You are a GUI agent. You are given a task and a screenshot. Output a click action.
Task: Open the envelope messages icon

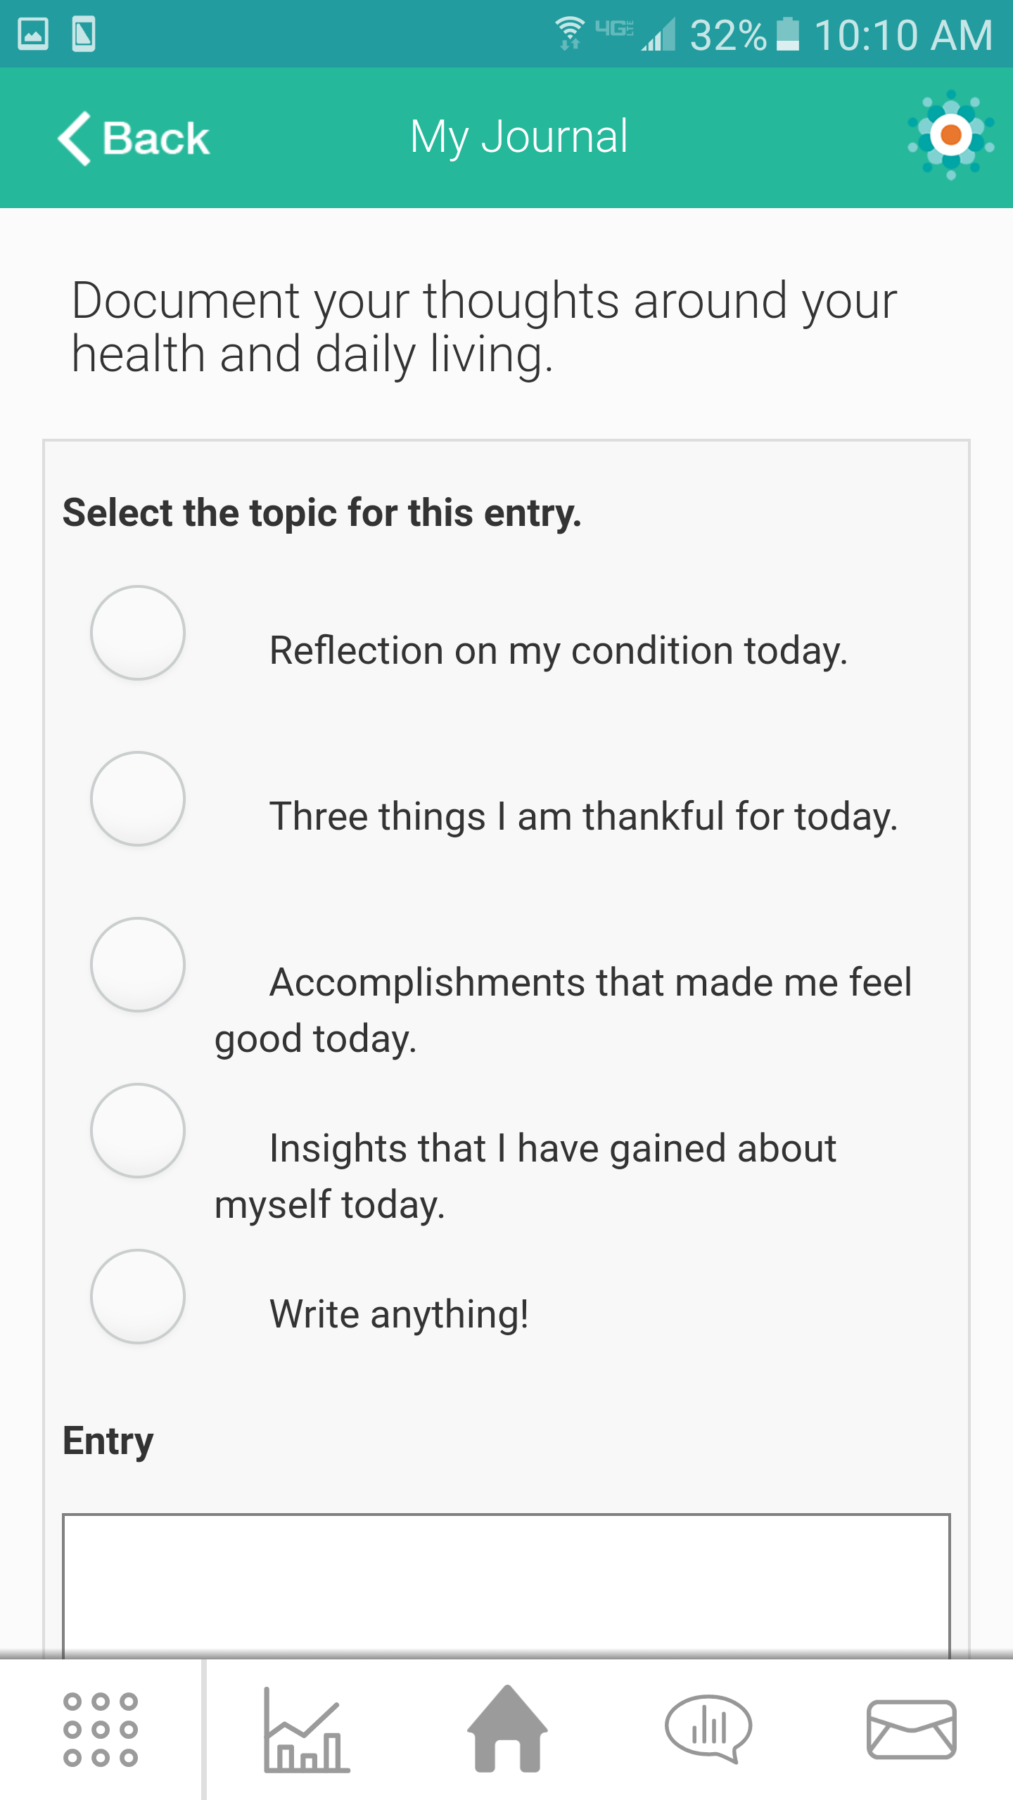pyautogui.click(x=911, y=1729)
